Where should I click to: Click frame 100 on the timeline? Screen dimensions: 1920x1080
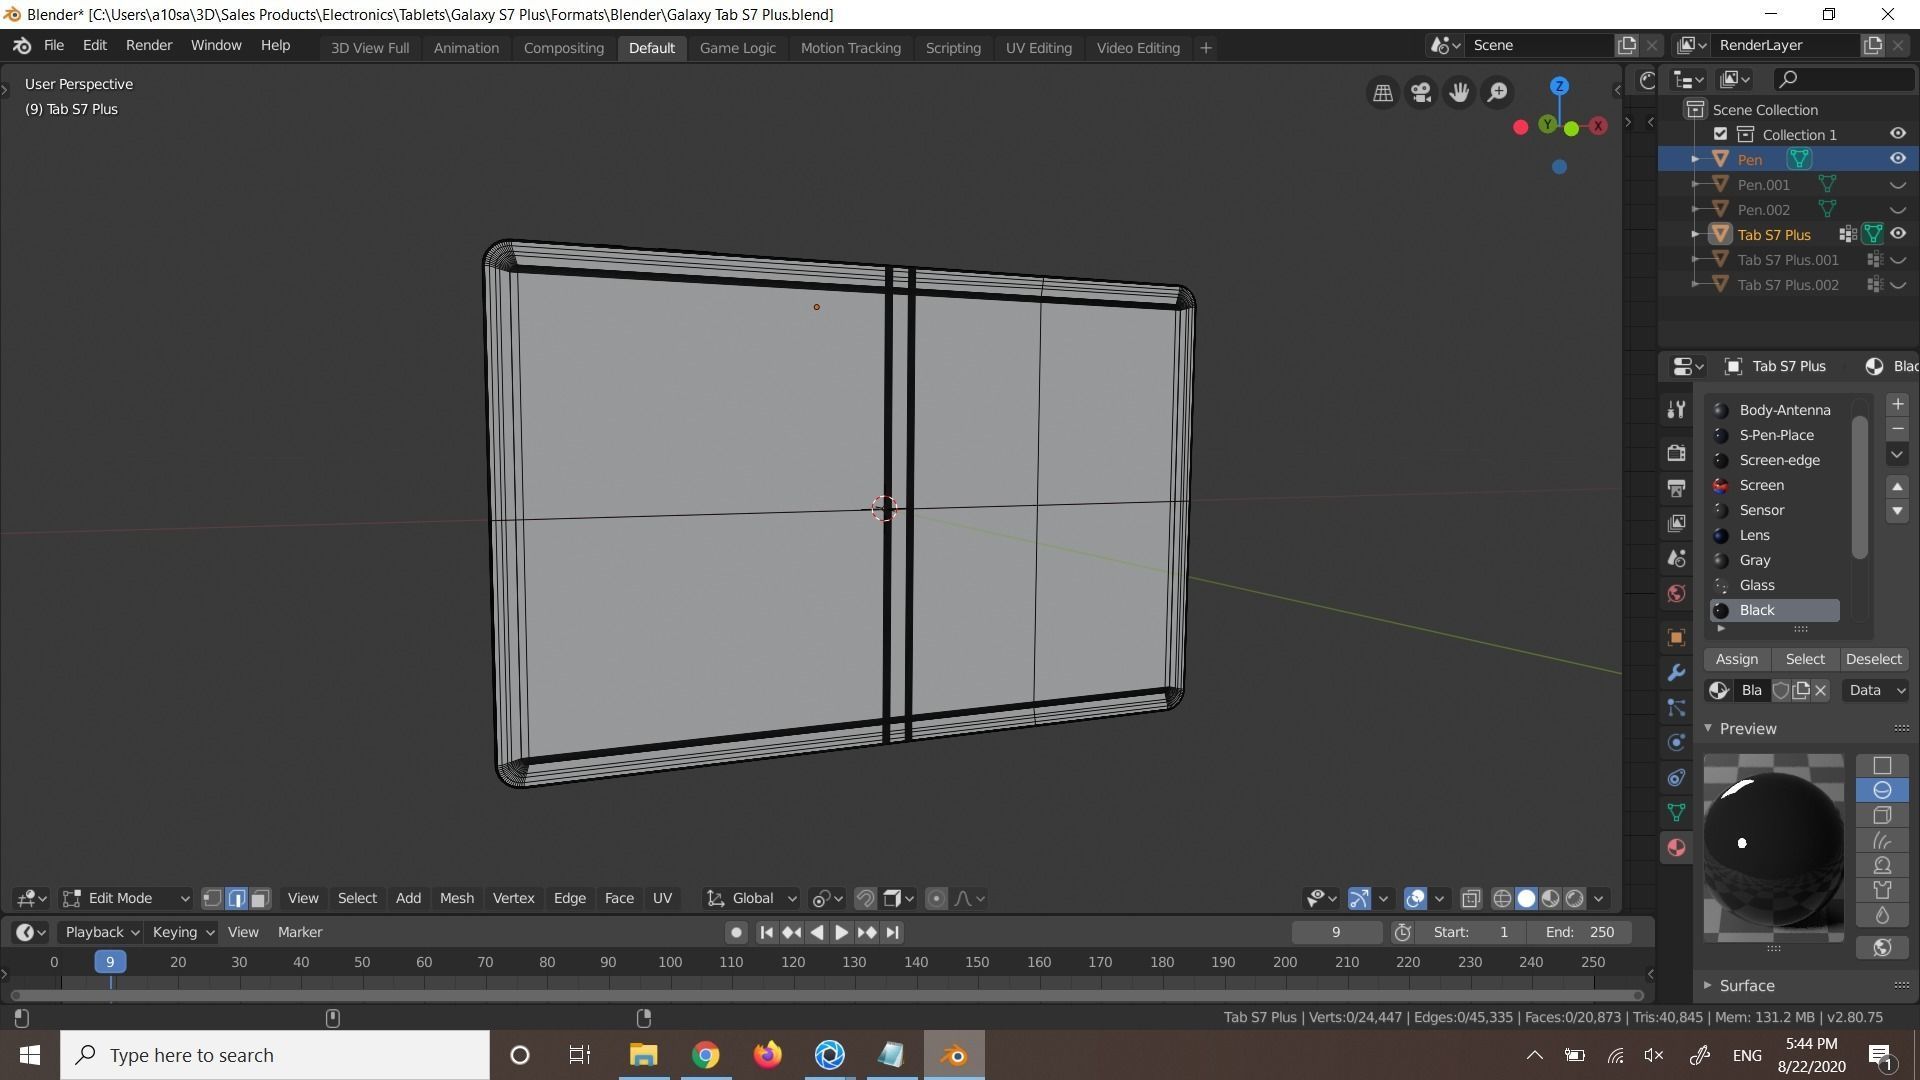670,963
